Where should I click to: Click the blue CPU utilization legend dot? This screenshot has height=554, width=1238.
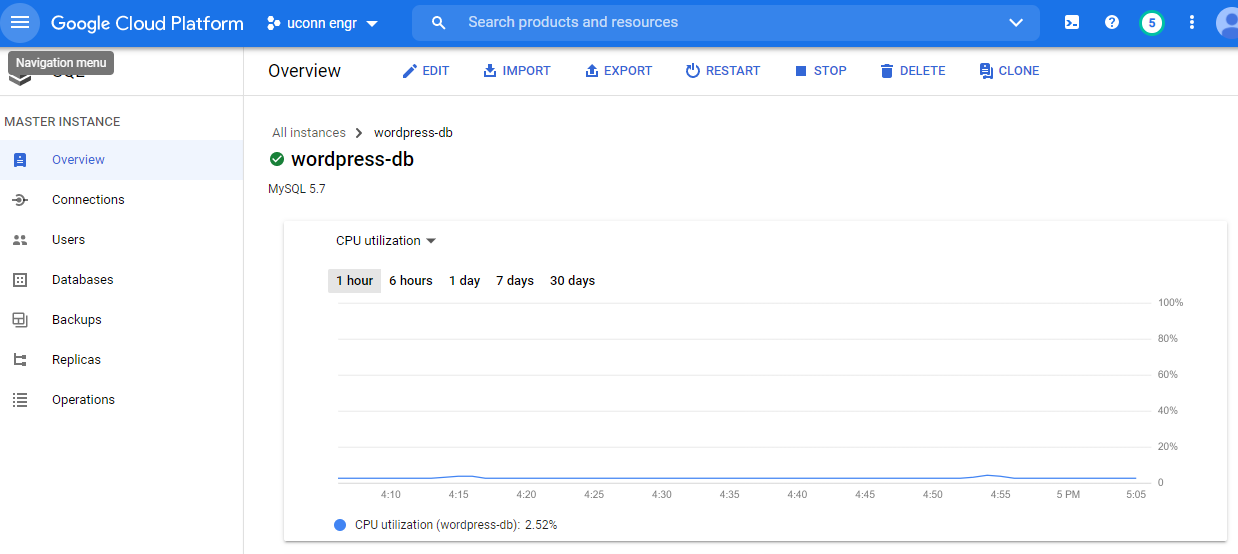(340, 525)
